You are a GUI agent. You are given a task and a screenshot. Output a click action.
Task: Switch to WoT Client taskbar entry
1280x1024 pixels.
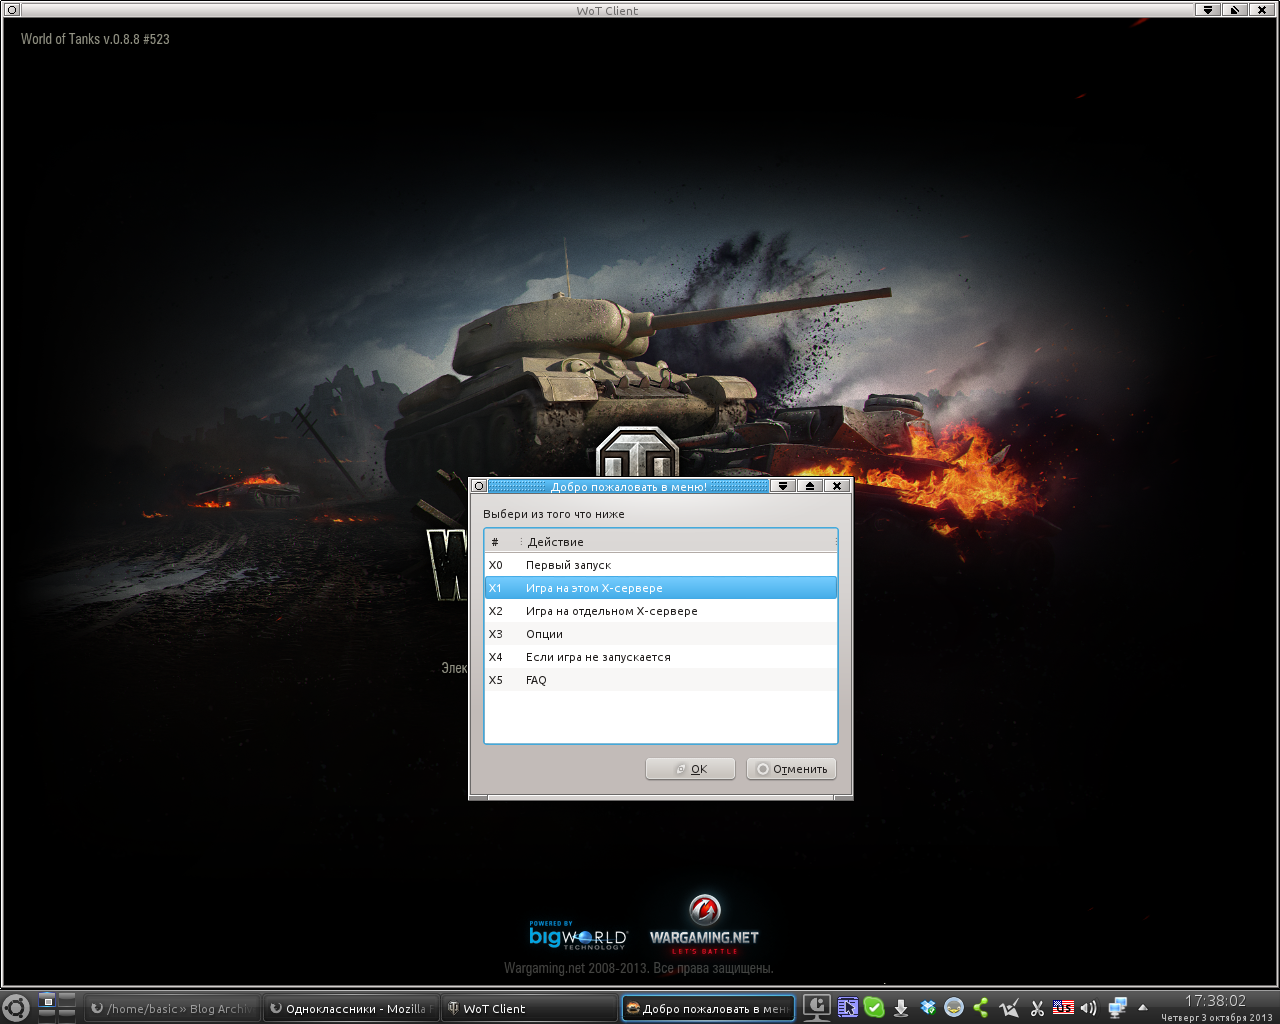530,1008
